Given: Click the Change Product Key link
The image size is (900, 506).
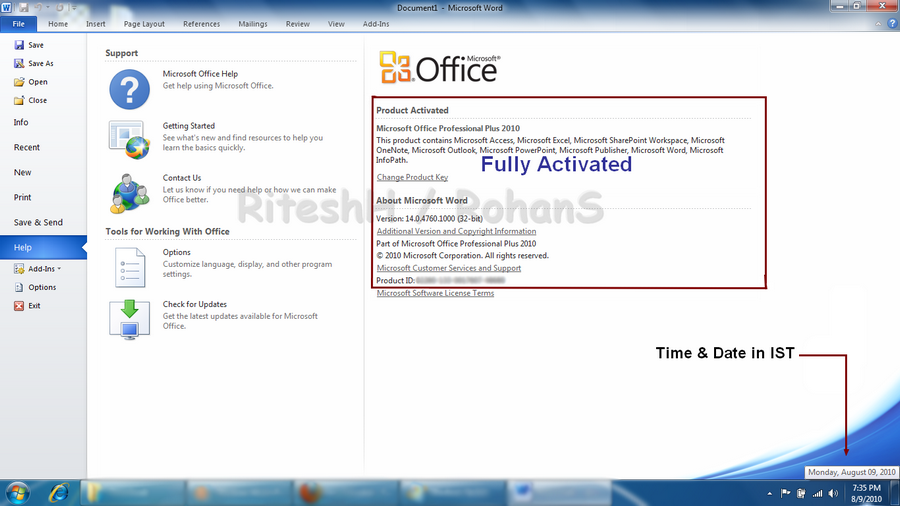Looking at the screenshot, I should tap(412, 177).
